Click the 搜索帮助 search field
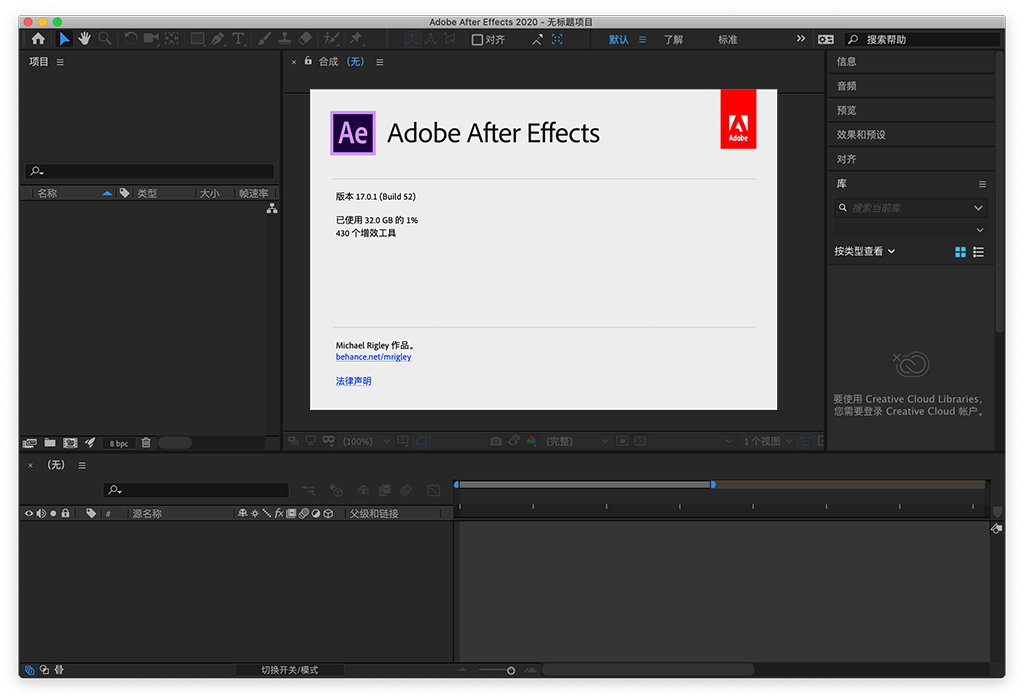 922,40
